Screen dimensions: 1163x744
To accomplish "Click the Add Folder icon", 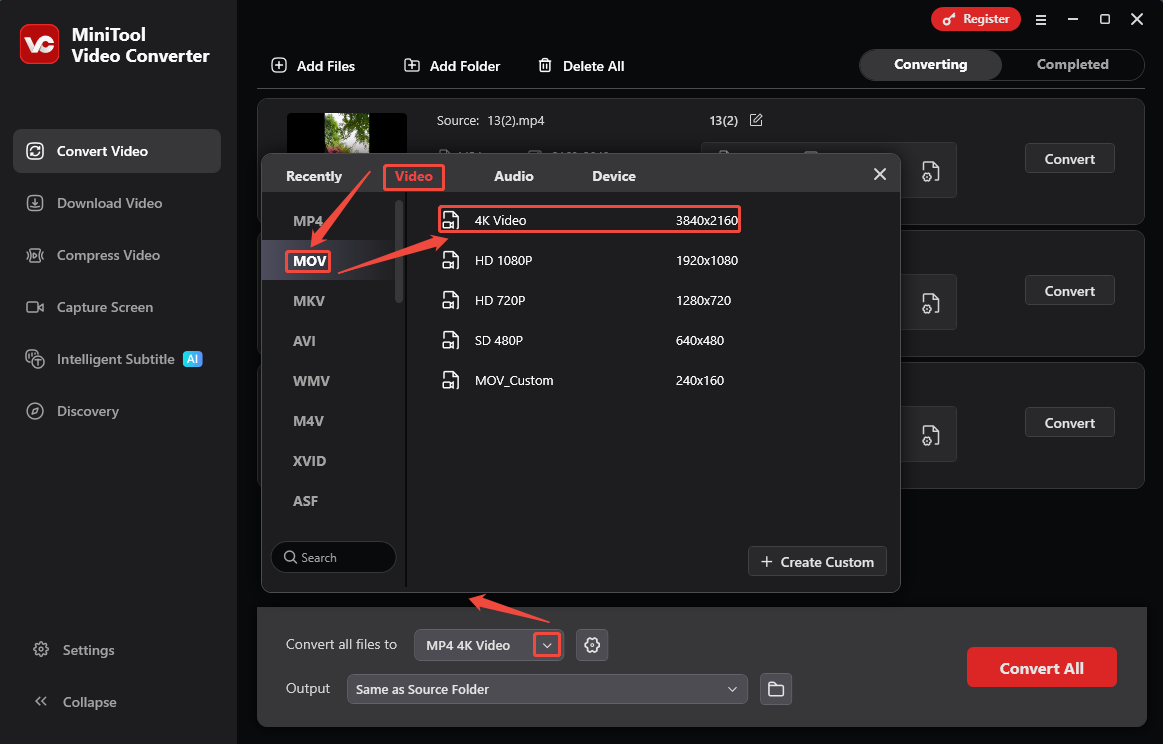I will click(x=412, y=65).
